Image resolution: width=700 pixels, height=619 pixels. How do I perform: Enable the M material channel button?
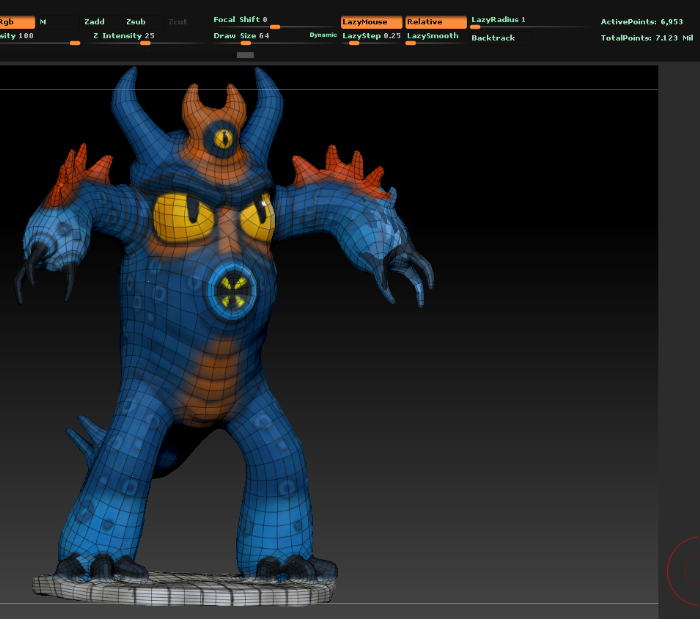click(43, 22)
